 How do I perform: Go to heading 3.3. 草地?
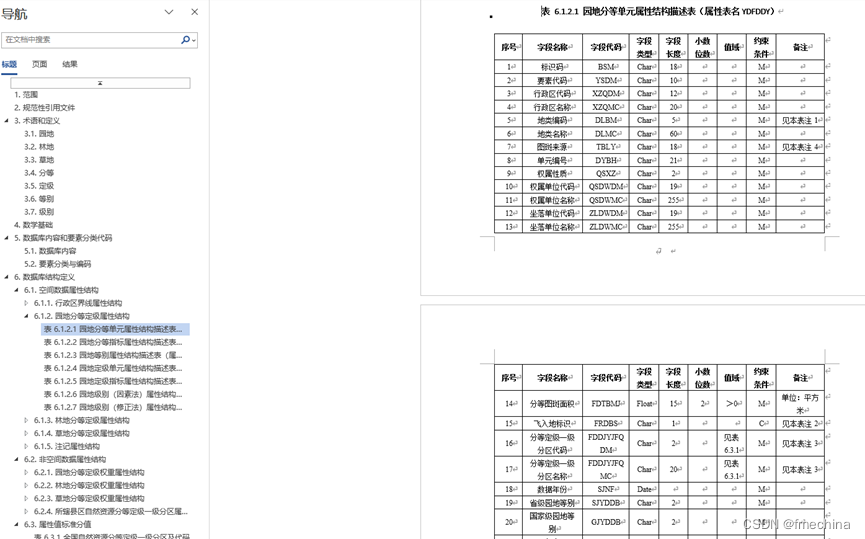coord(39,160)
